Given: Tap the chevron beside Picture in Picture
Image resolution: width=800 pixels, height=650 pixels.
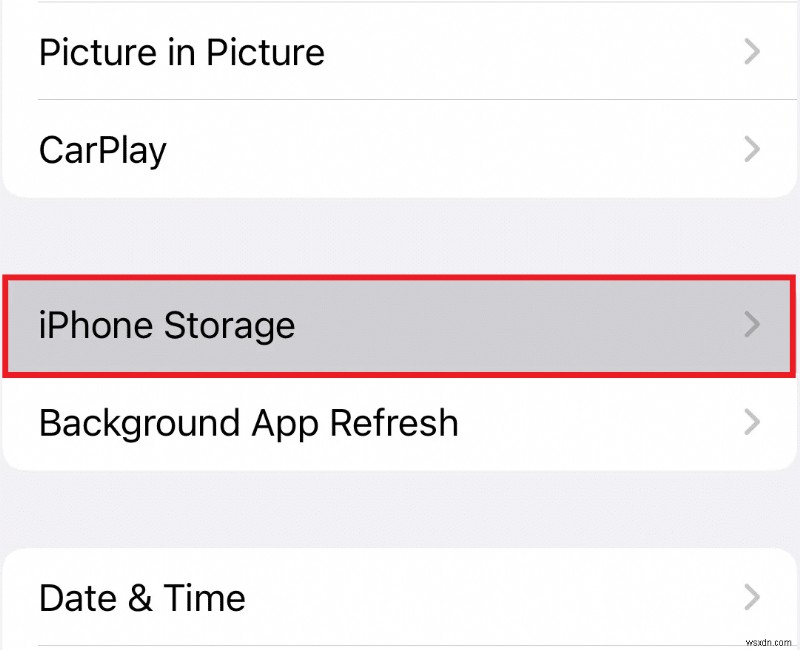Looking at the screenshot, I should pos(751,52).
